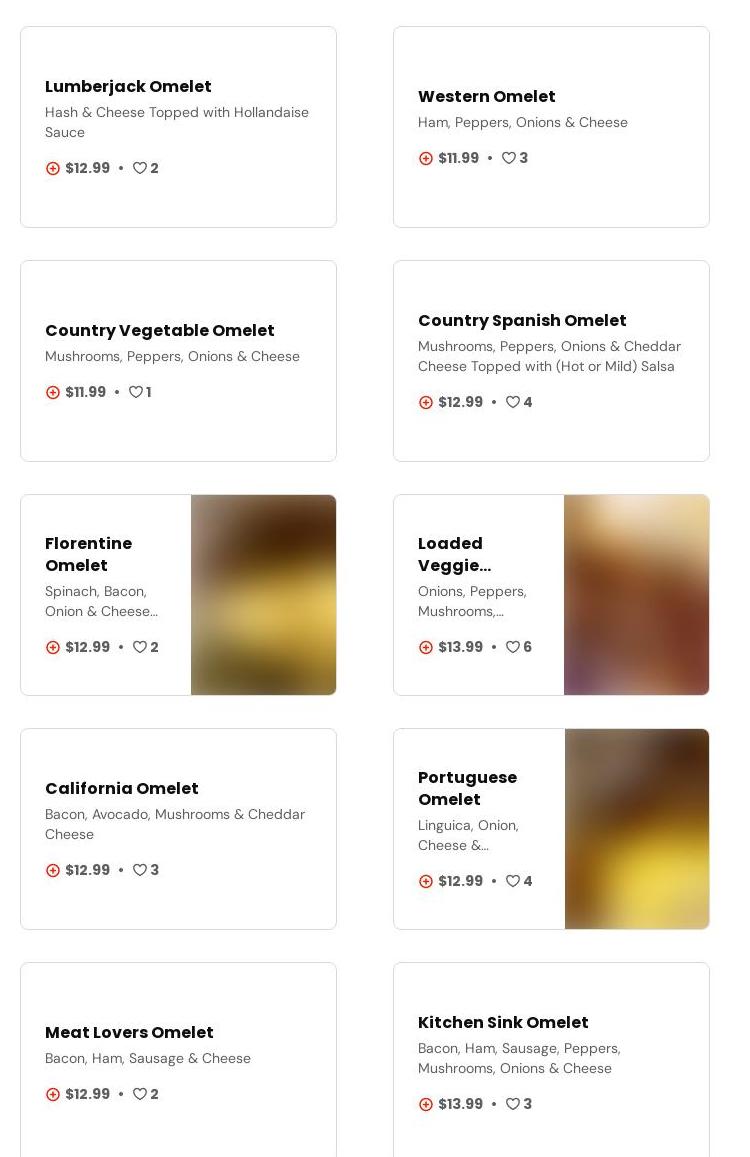This screenshot has height=1157, width=750.
Task: Add California Omelet via plus icon
Action: [53, 871]
